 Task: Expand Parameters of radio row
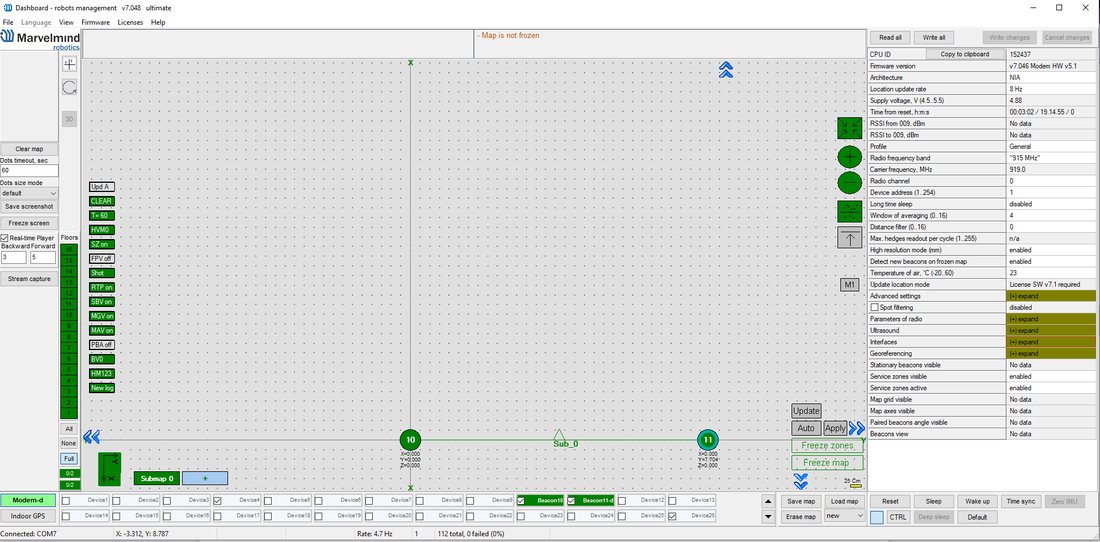(1051, 319)
